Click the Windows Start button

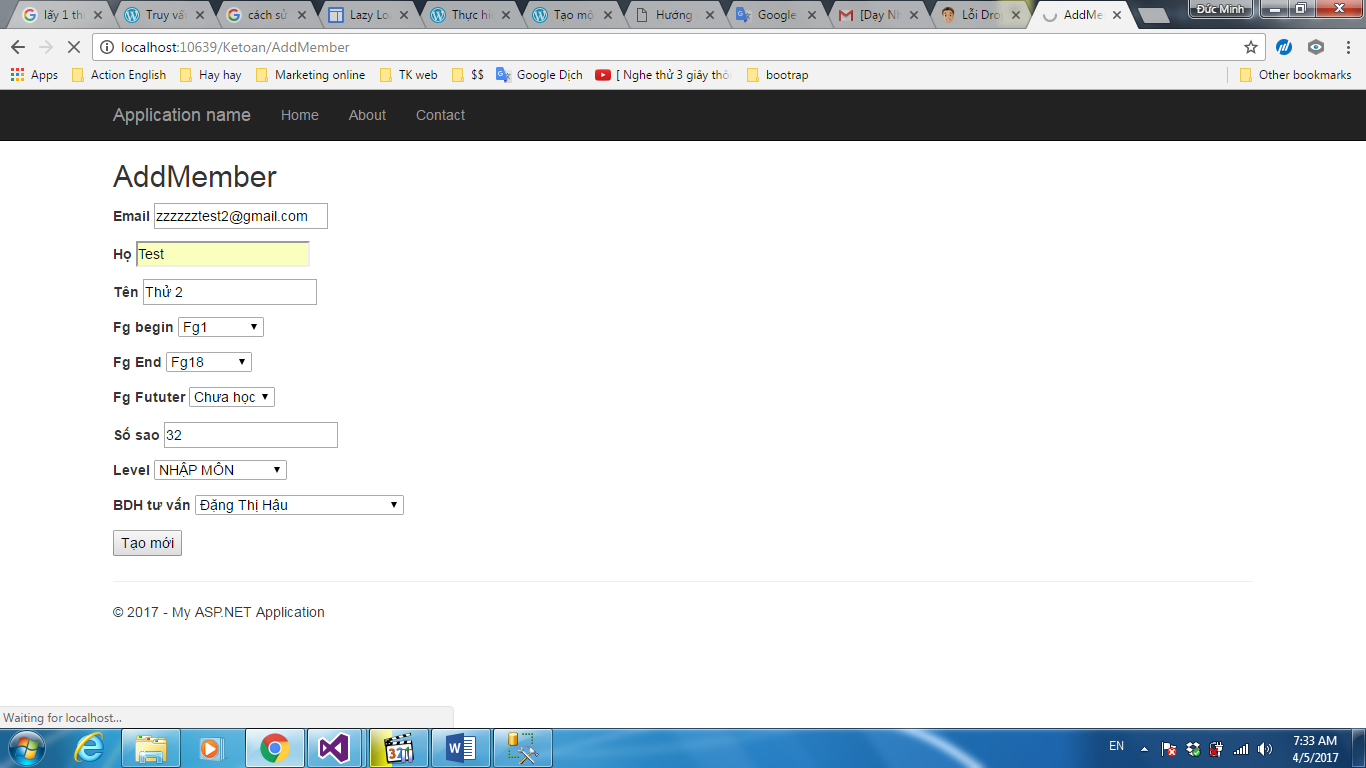click(x=26, y=748)
